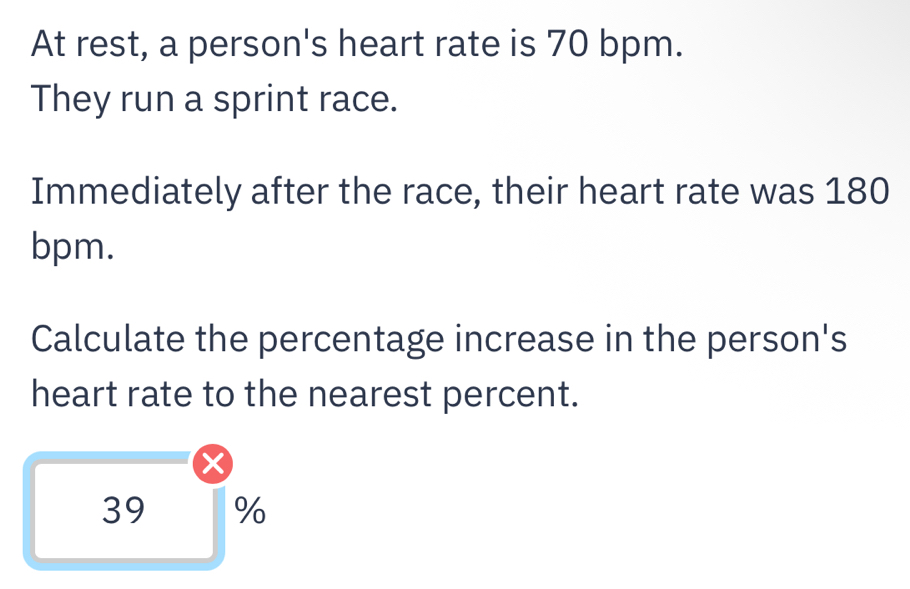Click the word "percent." ending the question
Screen dimensions: 910x589
coord(511,396)
